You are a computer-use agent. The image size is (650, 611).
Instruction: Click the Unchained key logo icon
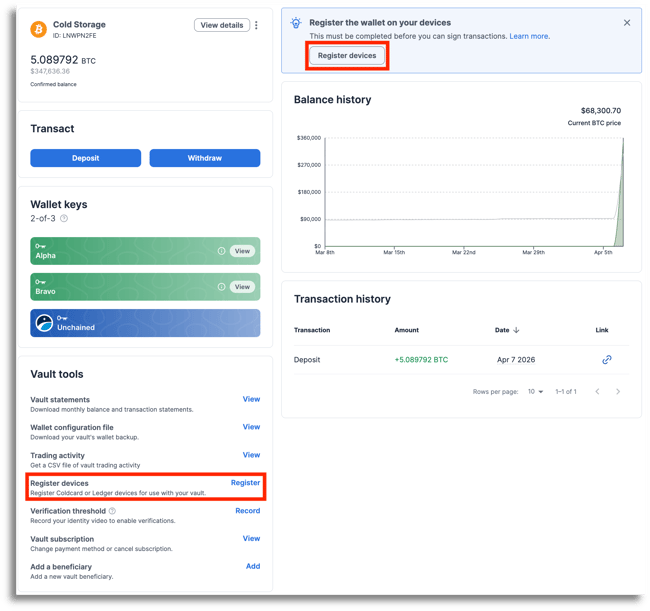point(44,323)
